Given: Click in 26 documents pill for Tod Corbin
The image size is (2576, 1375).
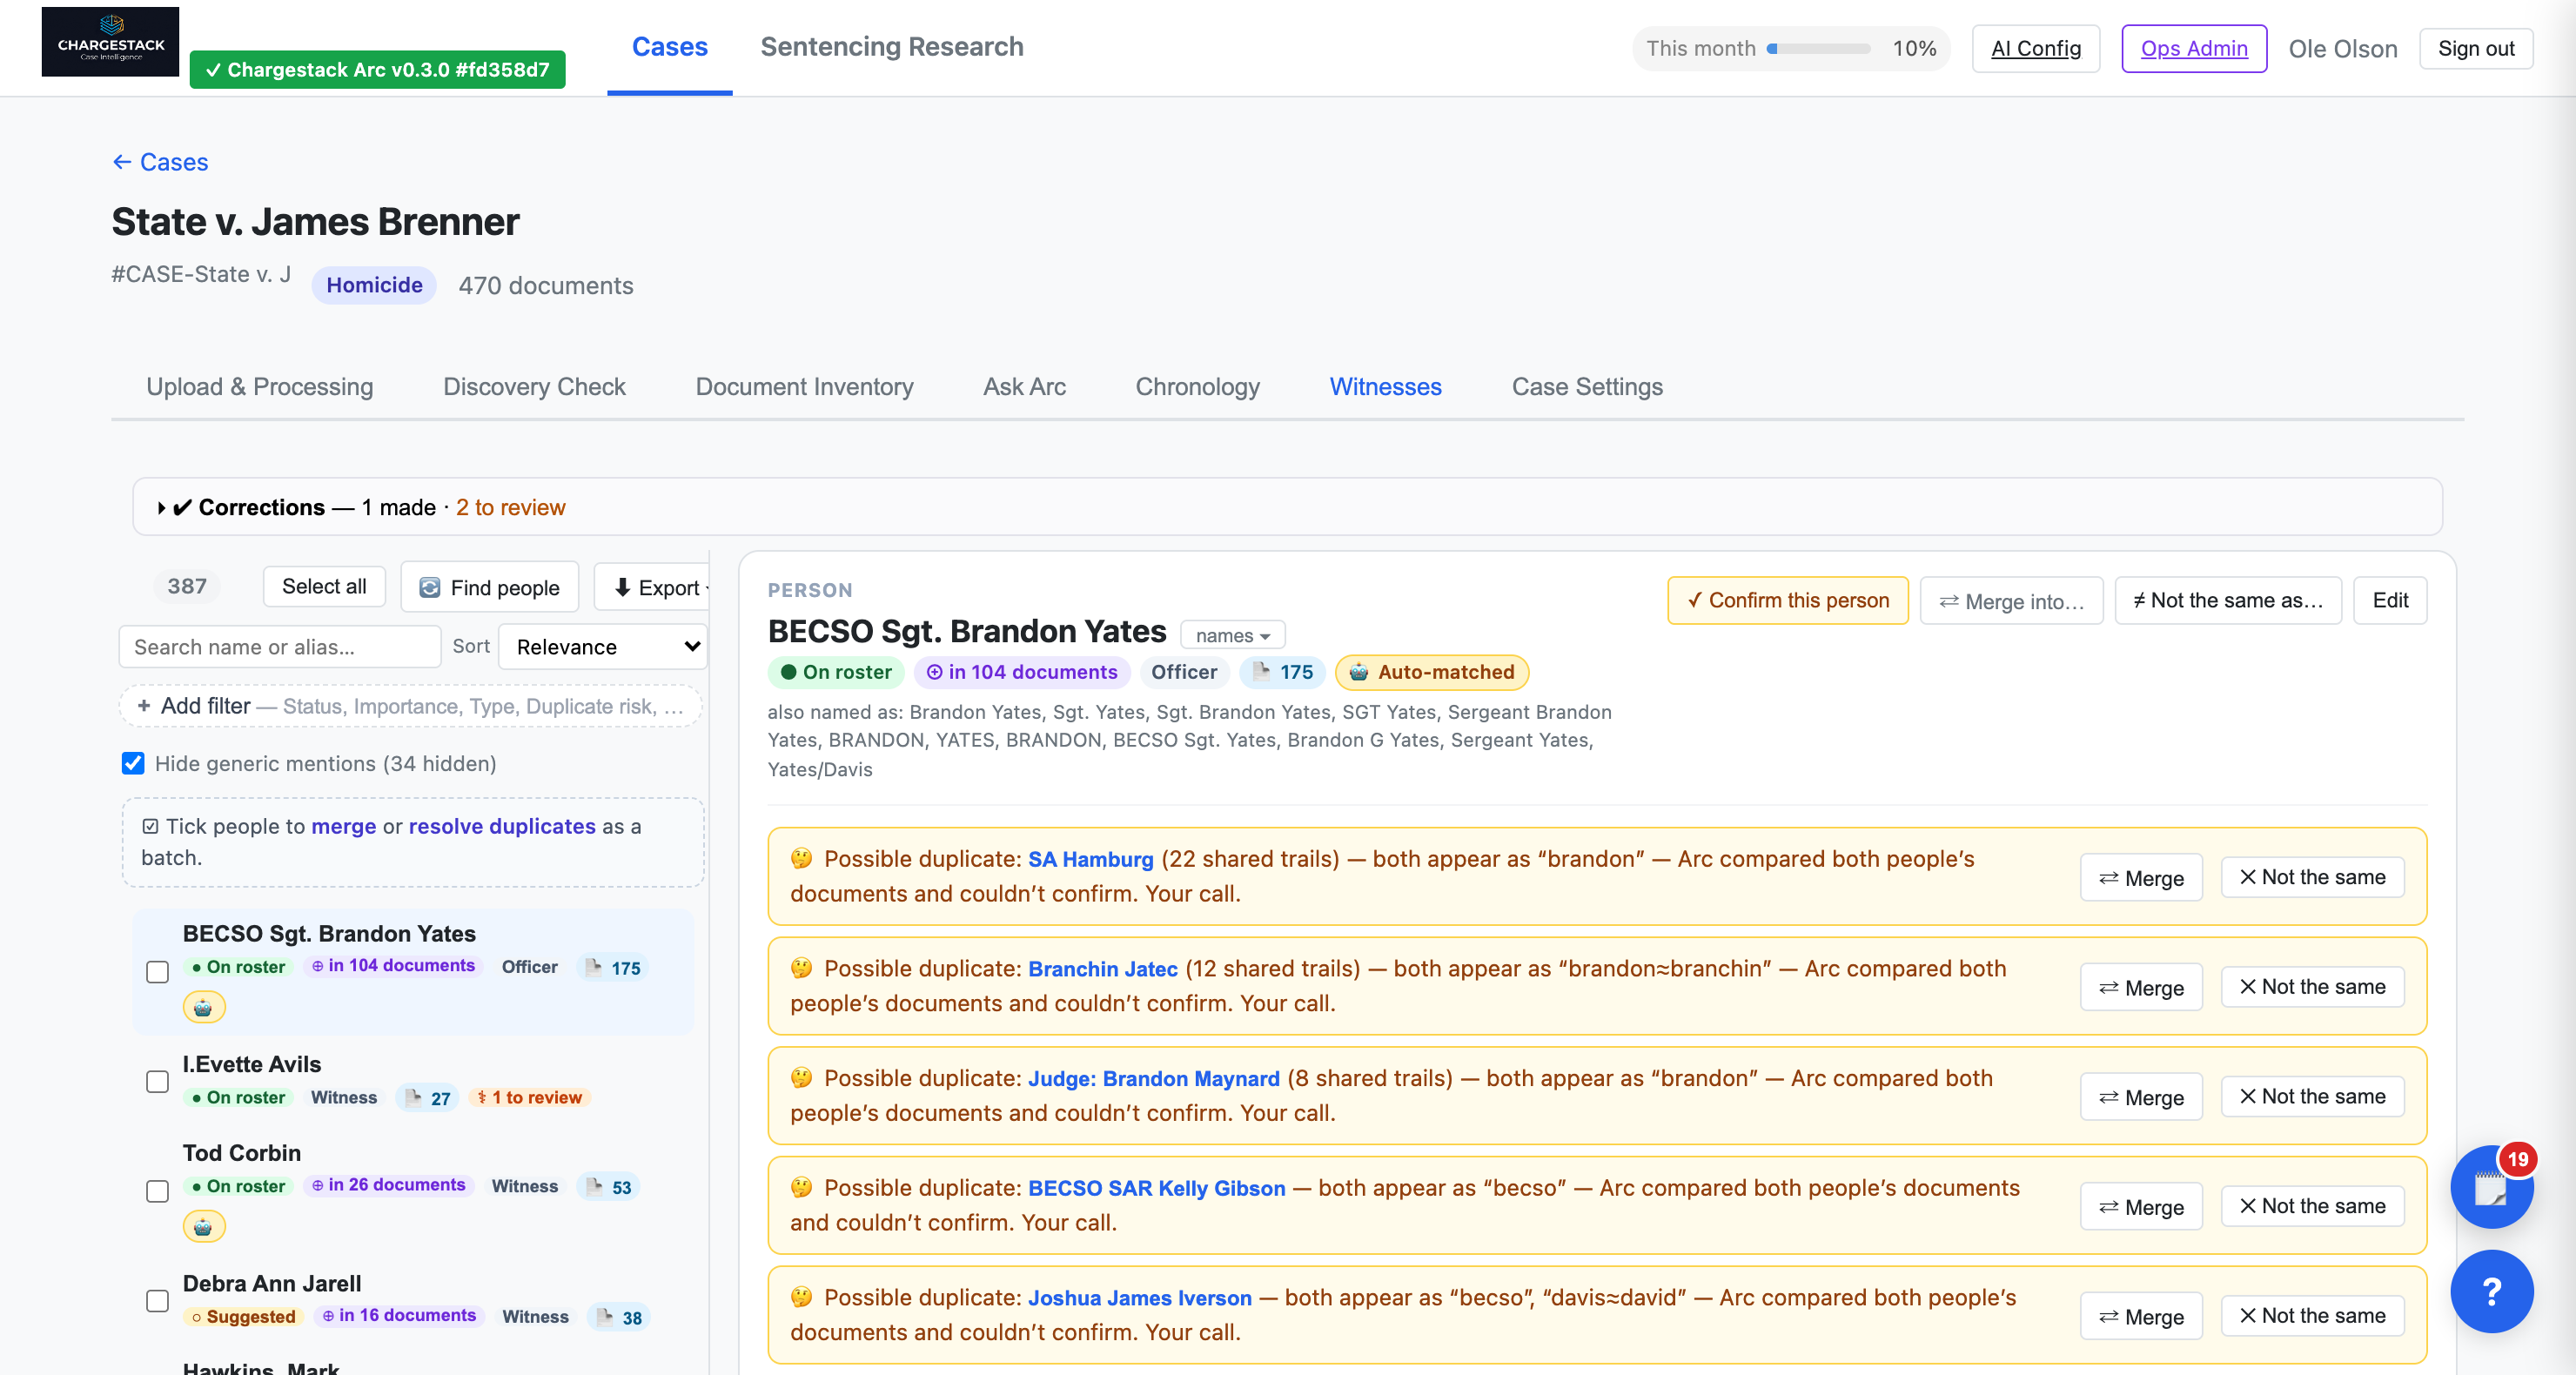Looking at the screenshot, I should pos(388,1185).
